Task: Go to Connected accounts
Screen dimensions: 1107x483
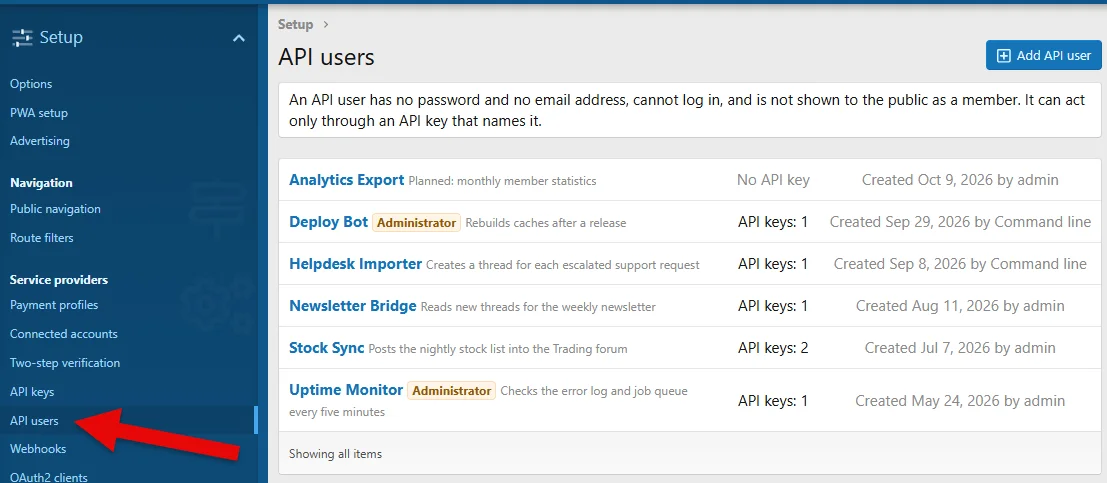Action: click(x=64, y=334)
